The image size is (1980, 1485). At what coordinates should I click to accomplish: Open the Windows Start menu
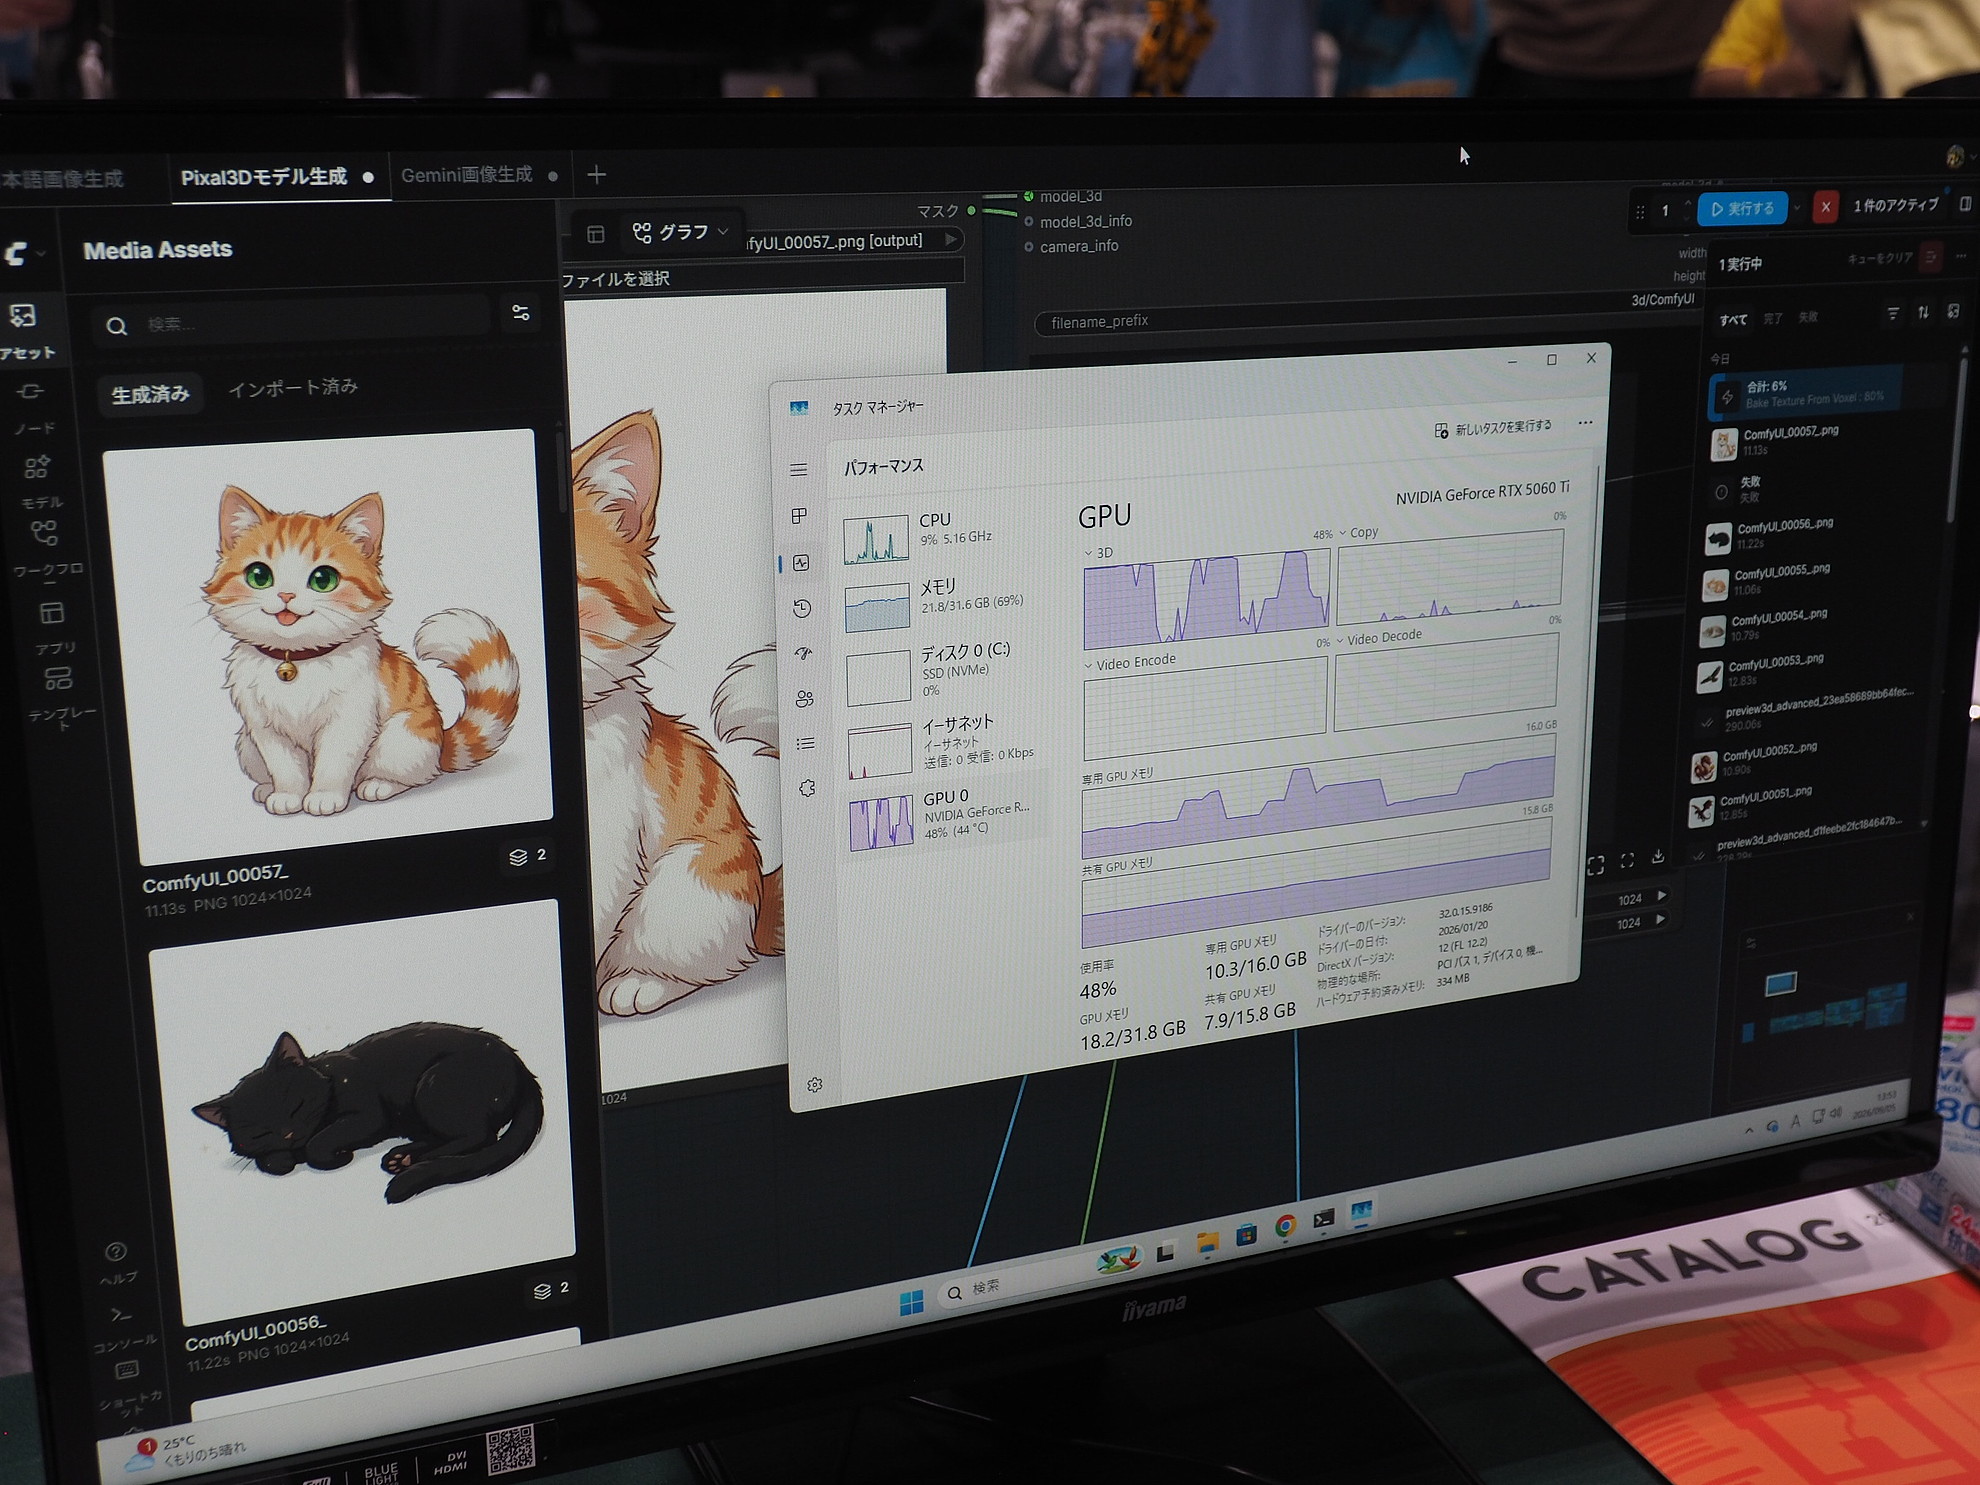(912, 1301)
